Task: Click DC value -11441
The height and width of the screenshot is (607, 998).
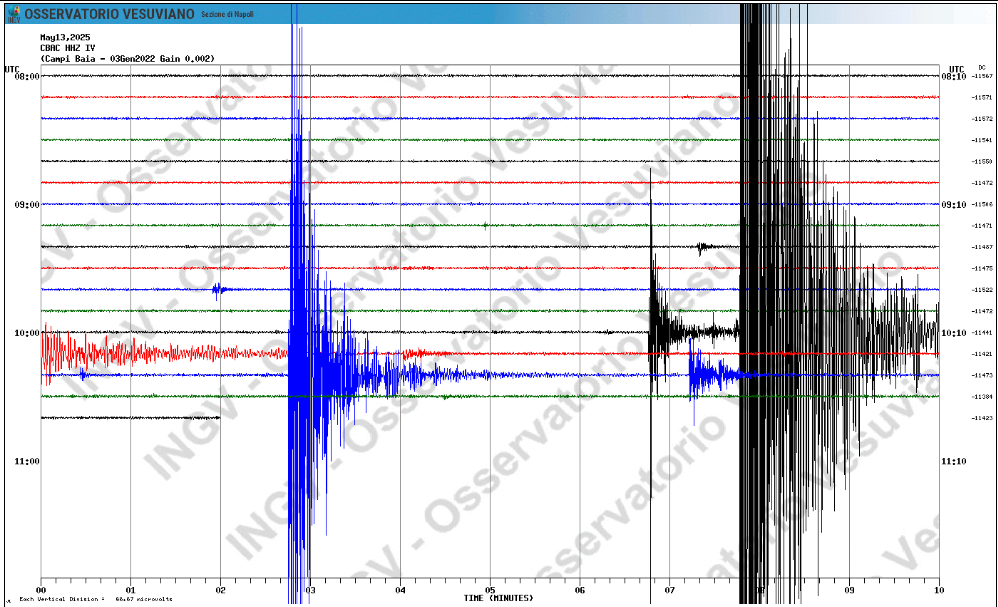Action: tap(982, 333)
